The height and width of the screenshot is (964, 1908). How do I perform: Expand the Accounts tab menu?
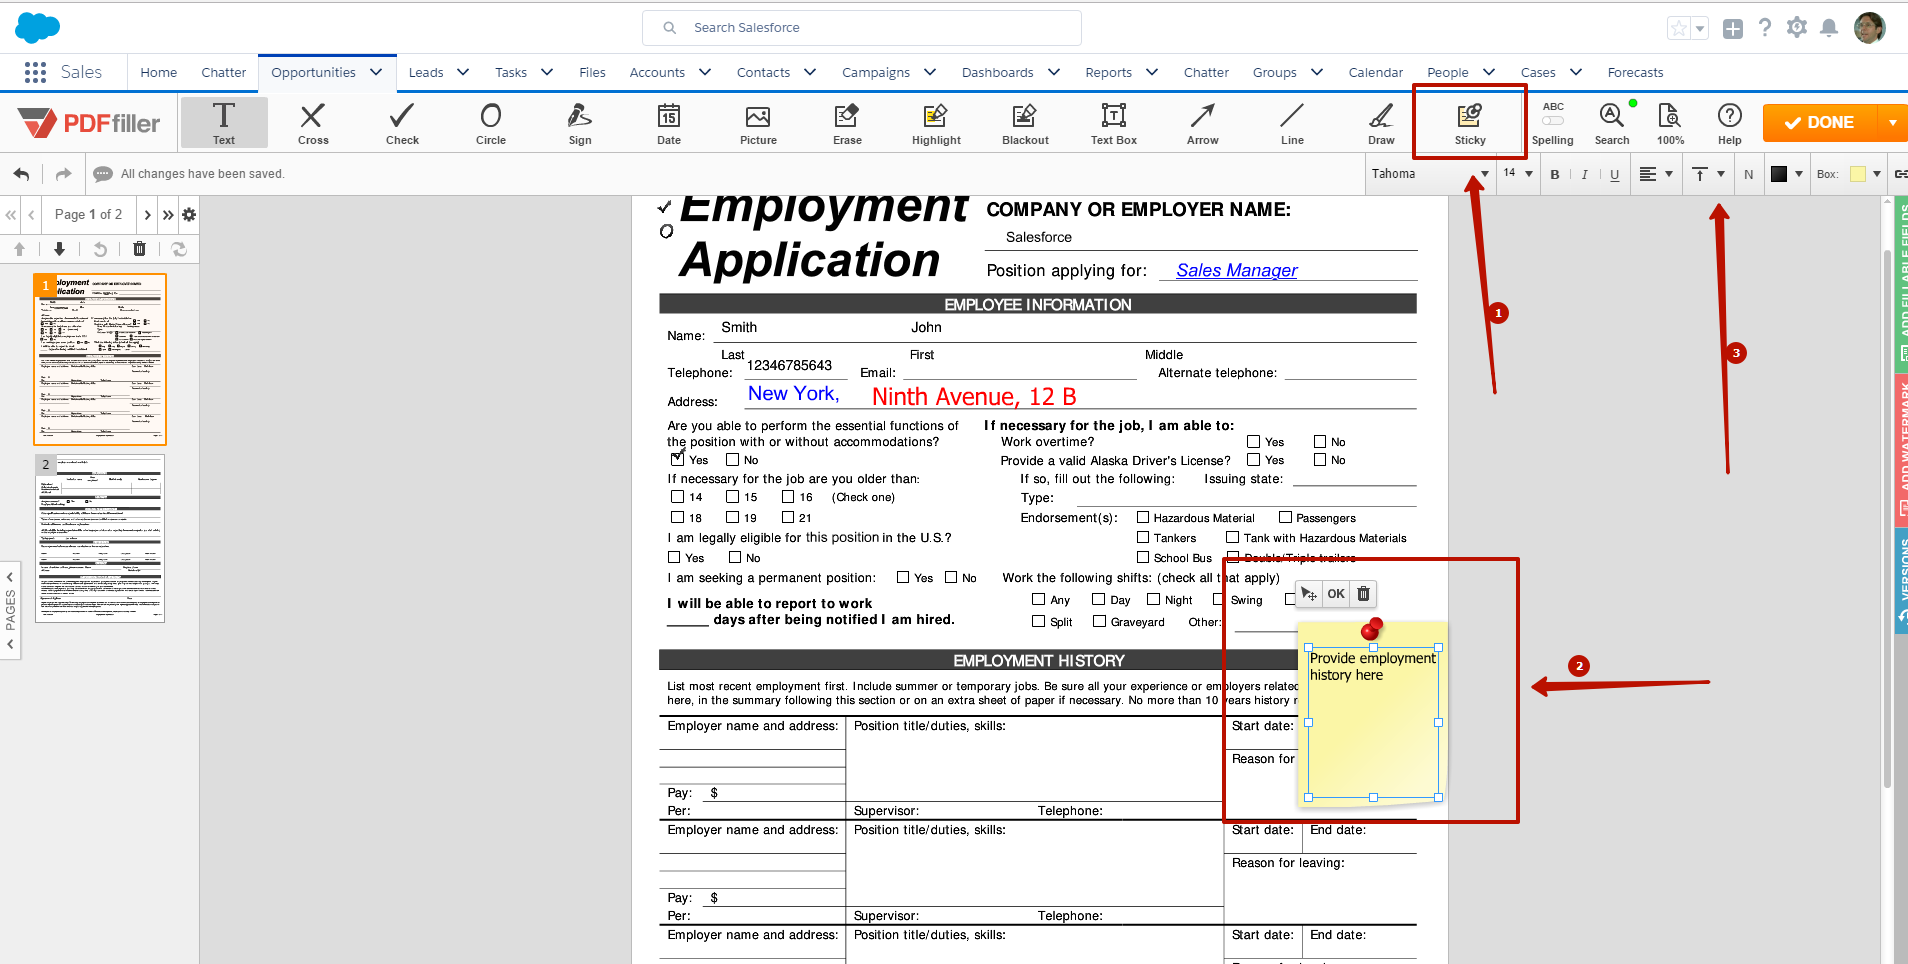click(x=705, y=72)
